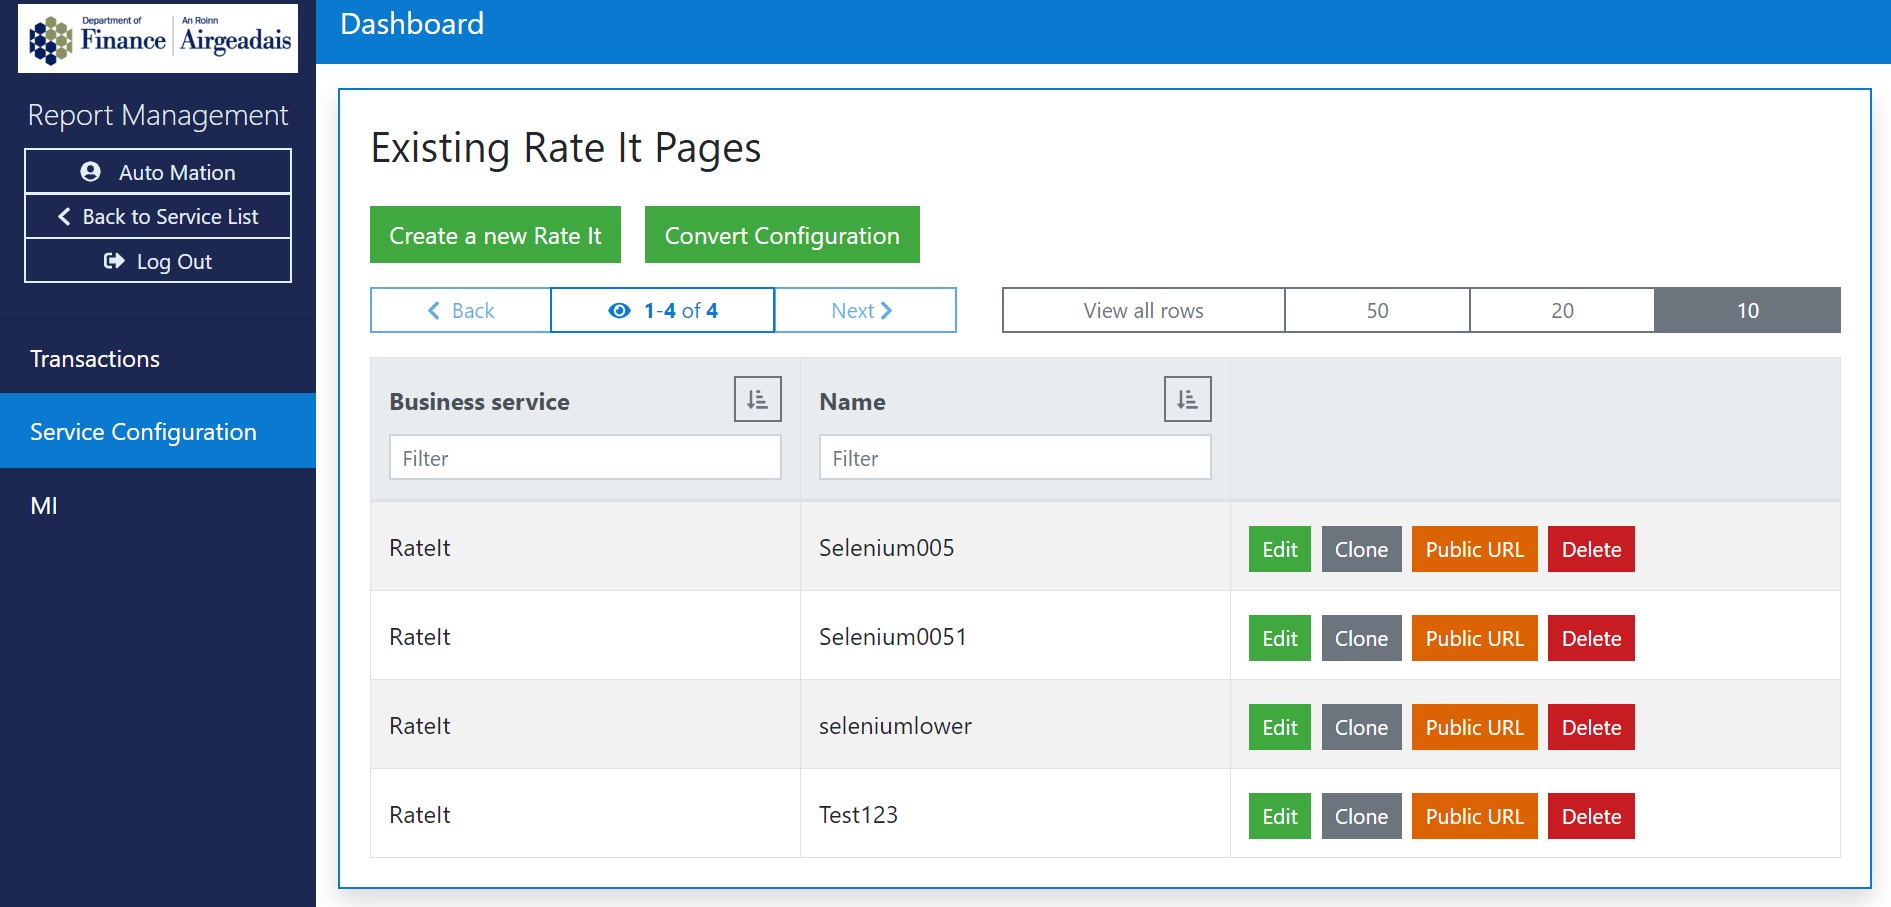Delete the Selenium005 entry
1891x907 pixels.
(x=1591, y=549)
